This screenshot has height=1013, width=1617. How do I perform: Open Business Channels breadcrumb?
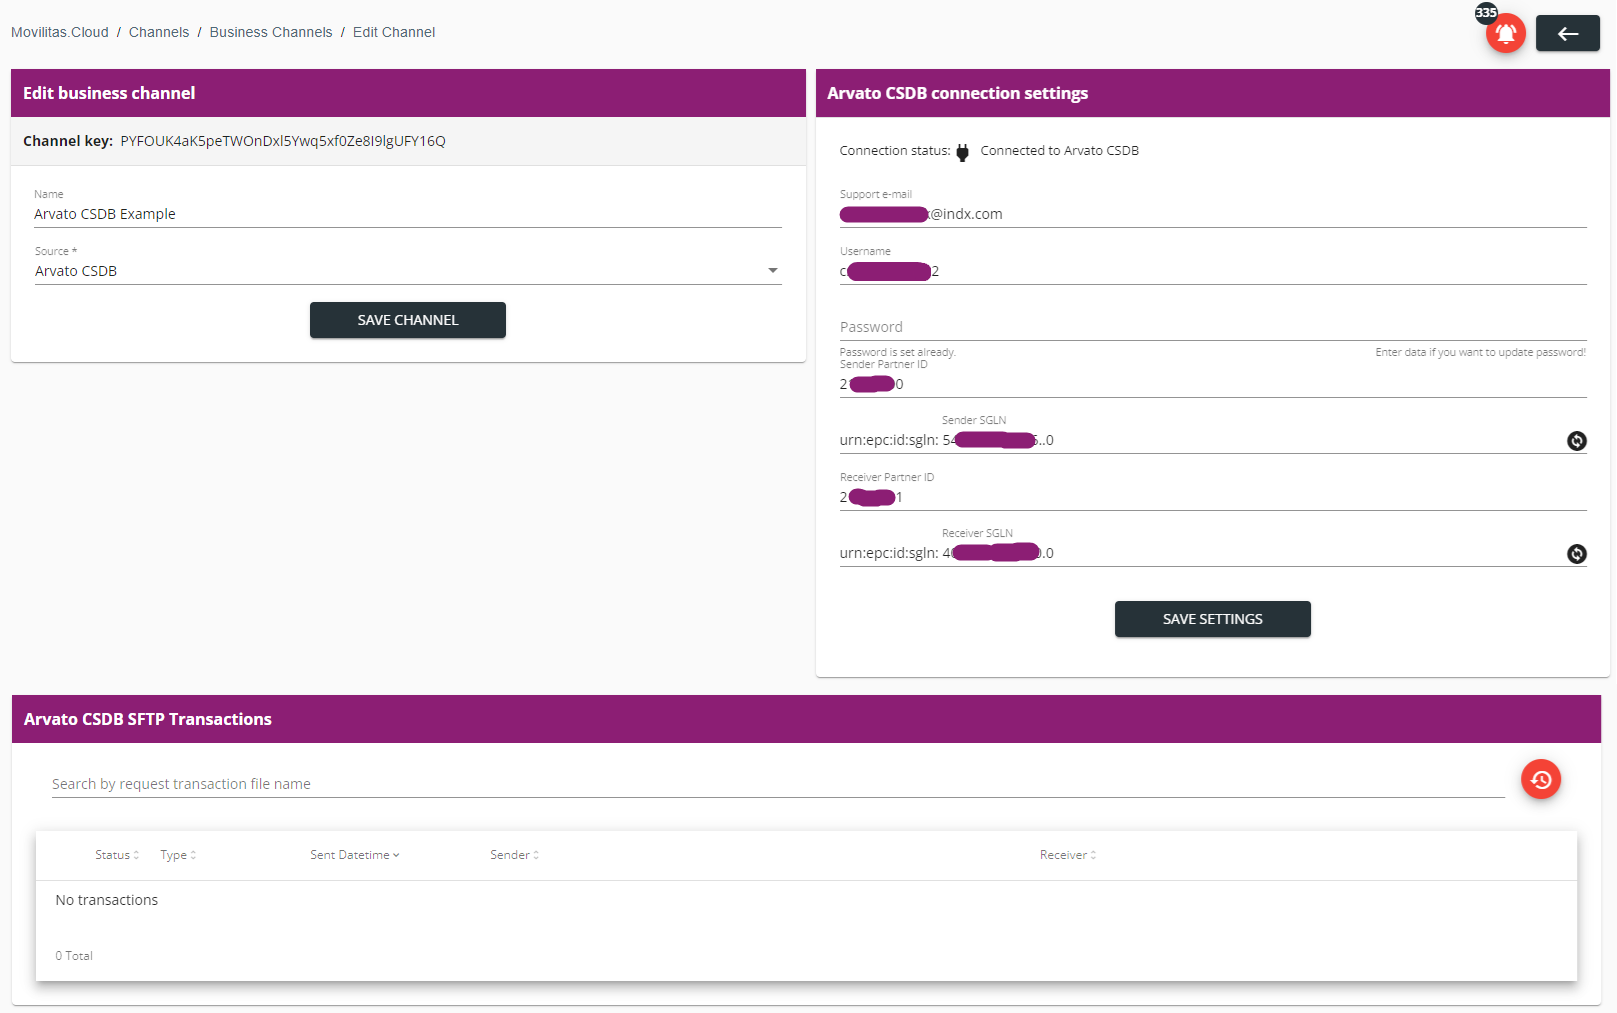click(271, 32)
